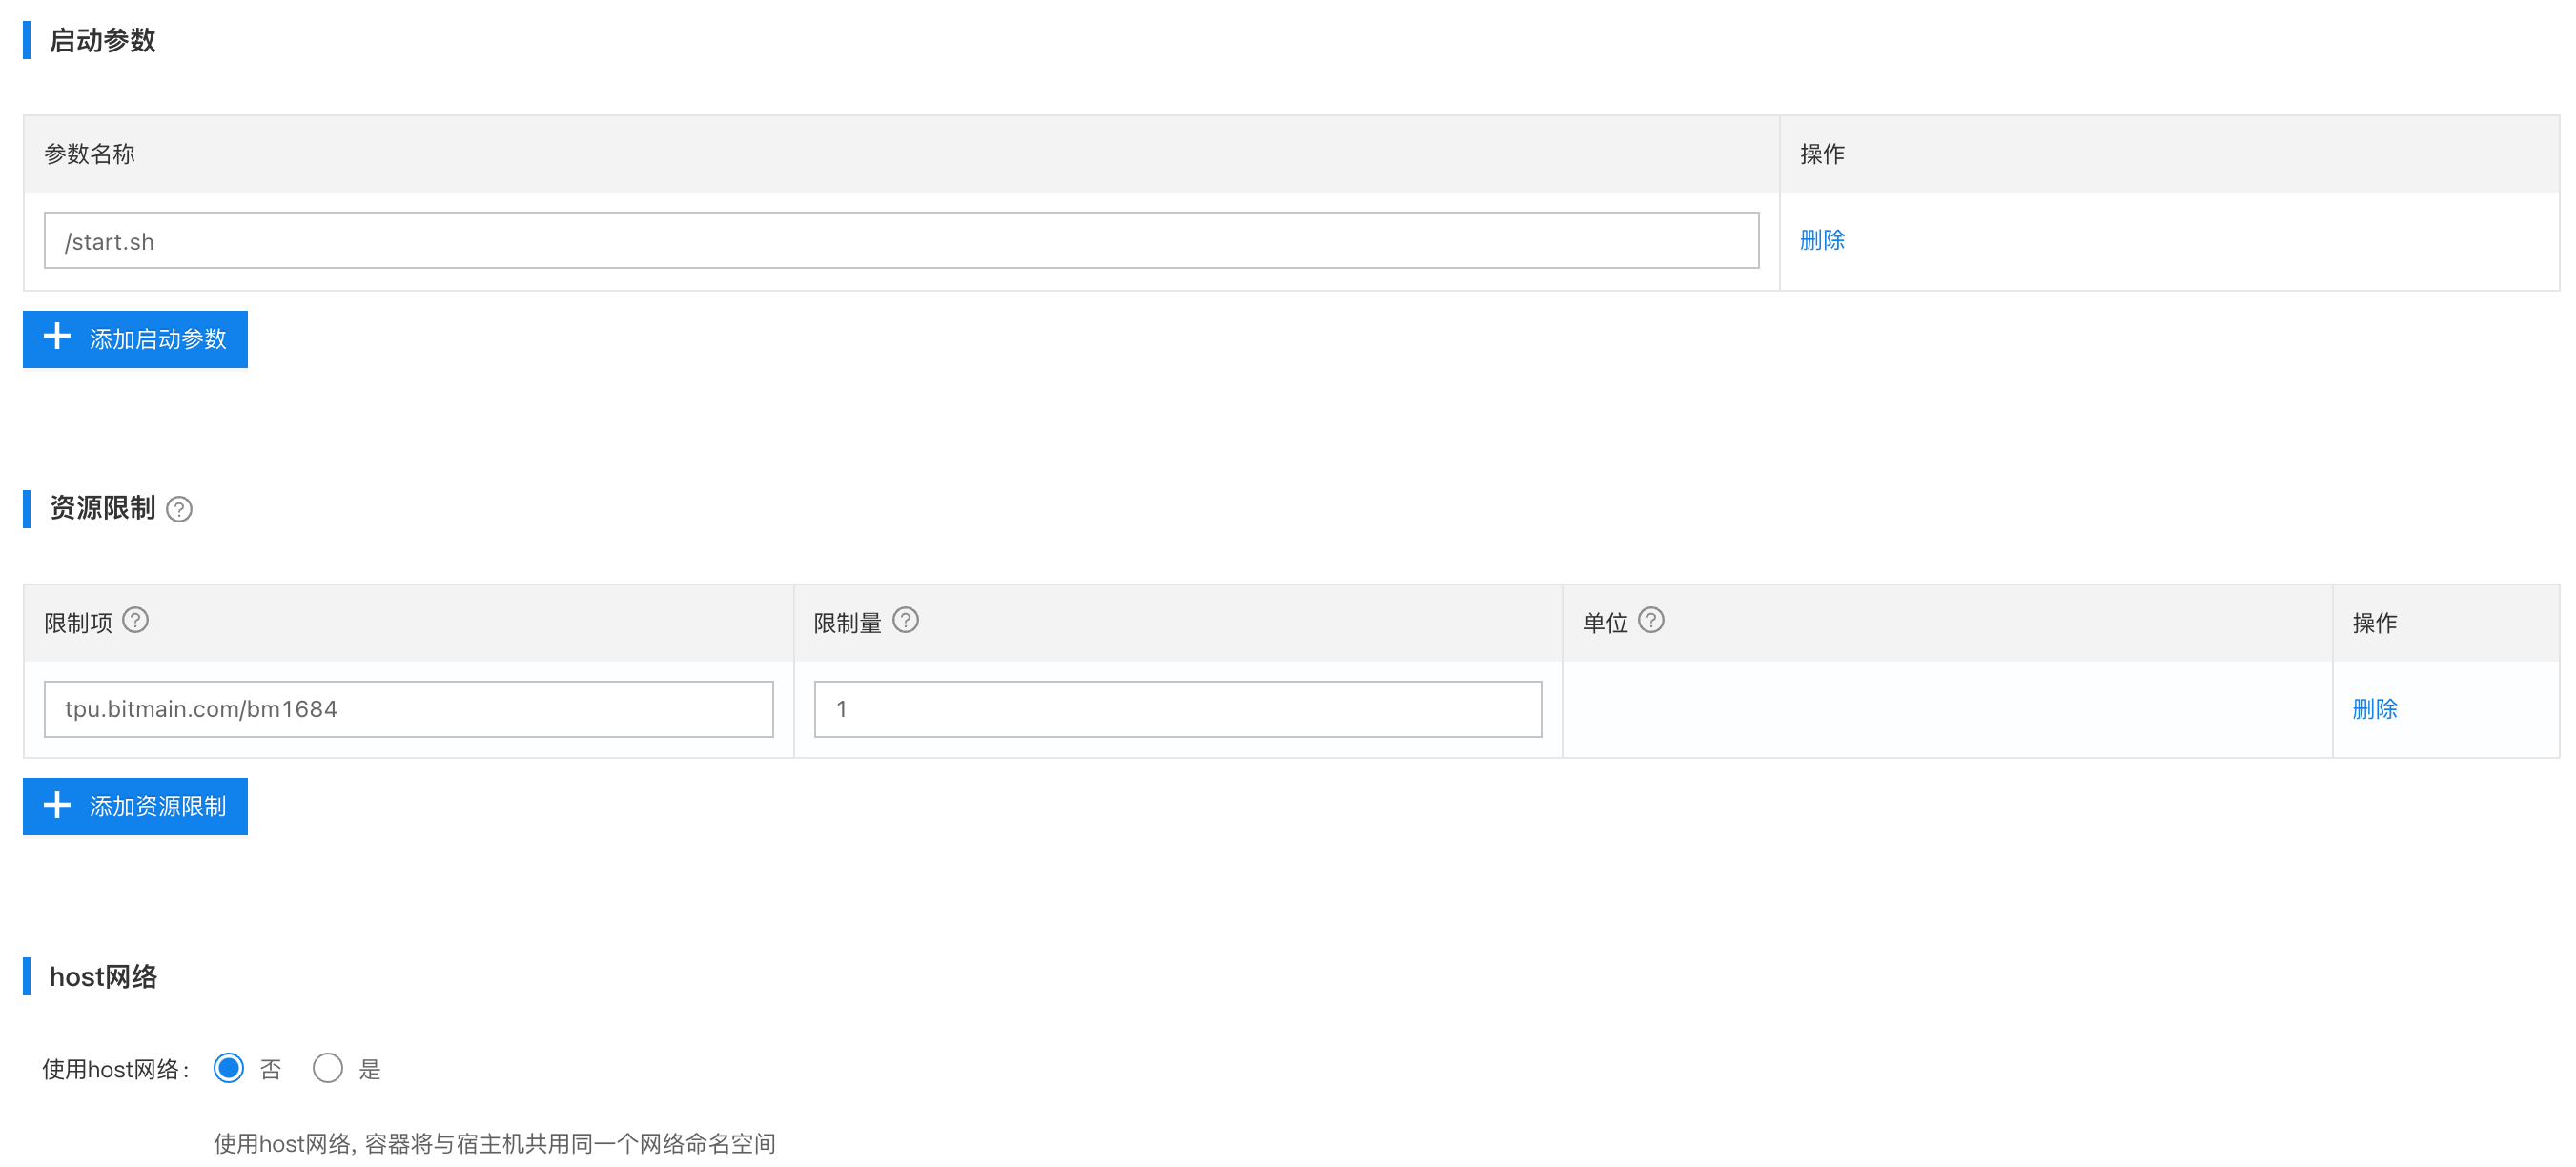This screenshot has width=2576, height=1167.
Task: Focus the limit amount field showing 1
Action: [1177, 709]
